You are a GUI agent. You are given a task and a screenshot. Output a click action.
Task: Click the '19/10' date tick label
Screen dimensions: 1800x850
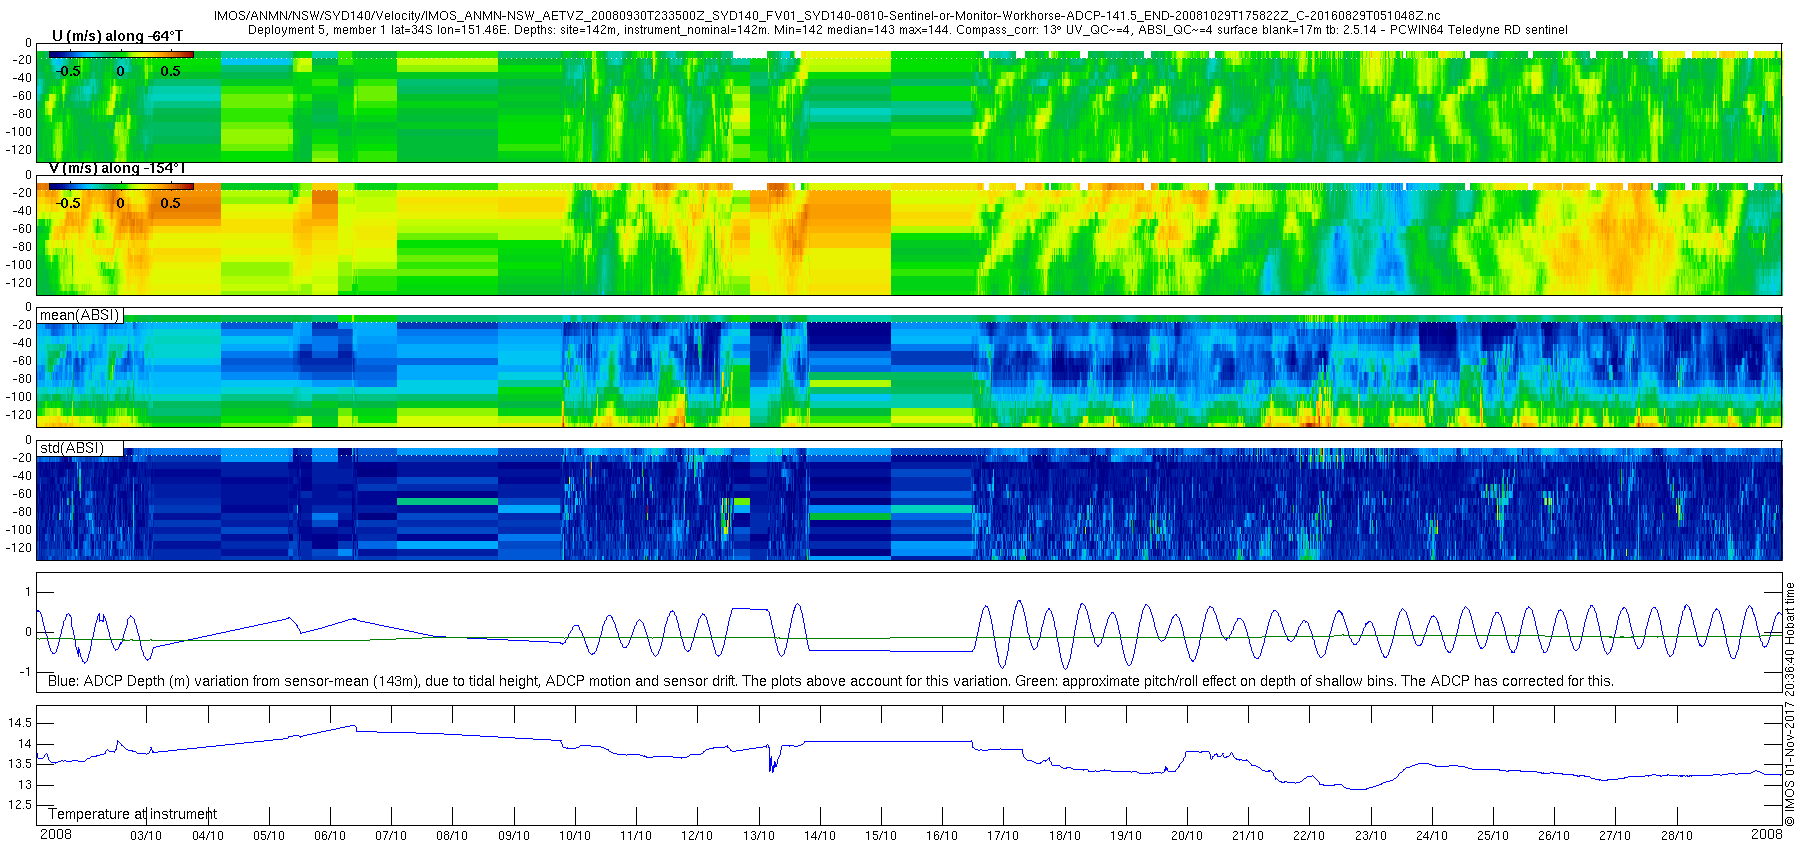[x=1125, y=836]
